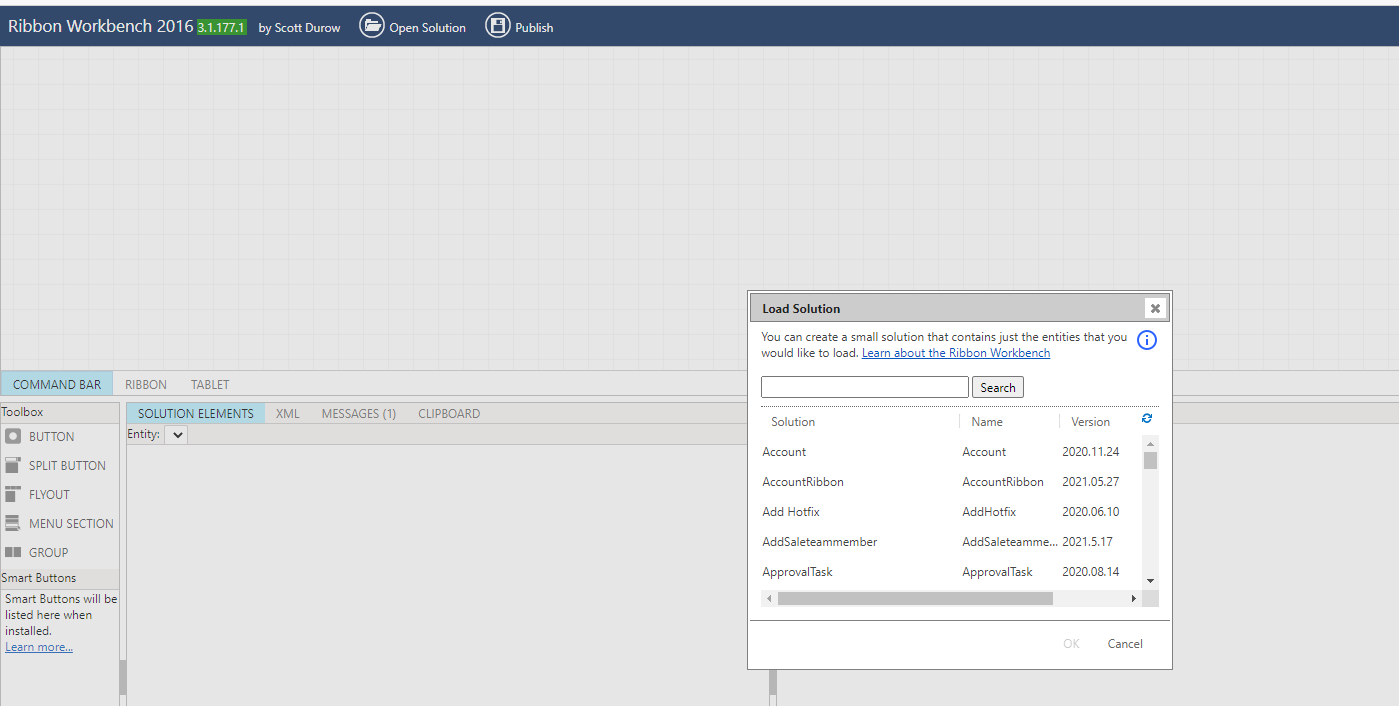Open the XML tab
This screenshot has width=1399, height=706.
pyautogui.click(x=288, y=413)
